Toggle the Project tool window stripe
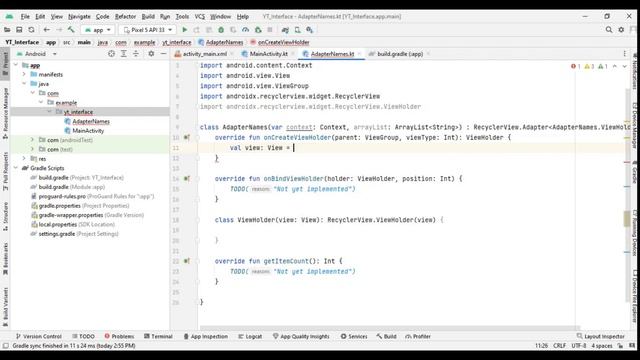Image resolution: width=640 pixels, height=360 pixels. [5, 63]
